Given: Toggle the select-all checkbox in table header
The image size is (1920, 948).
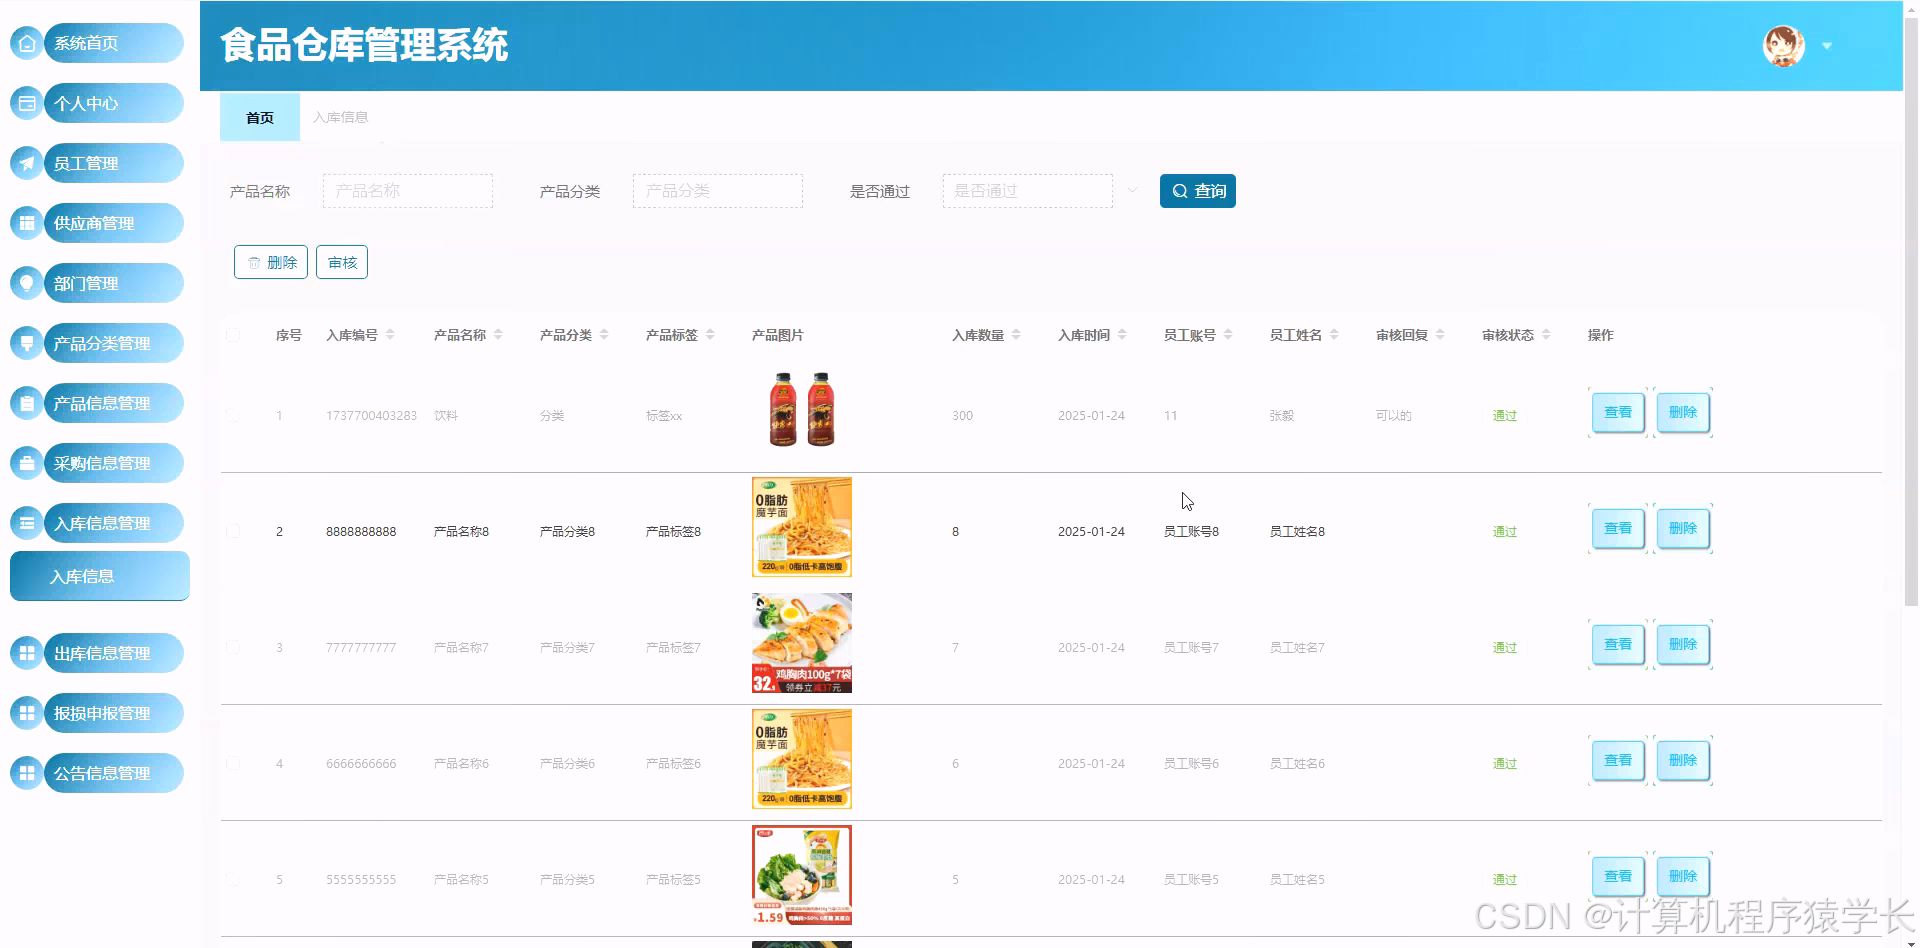Looking at the screenshot, I should coord(233,335).
